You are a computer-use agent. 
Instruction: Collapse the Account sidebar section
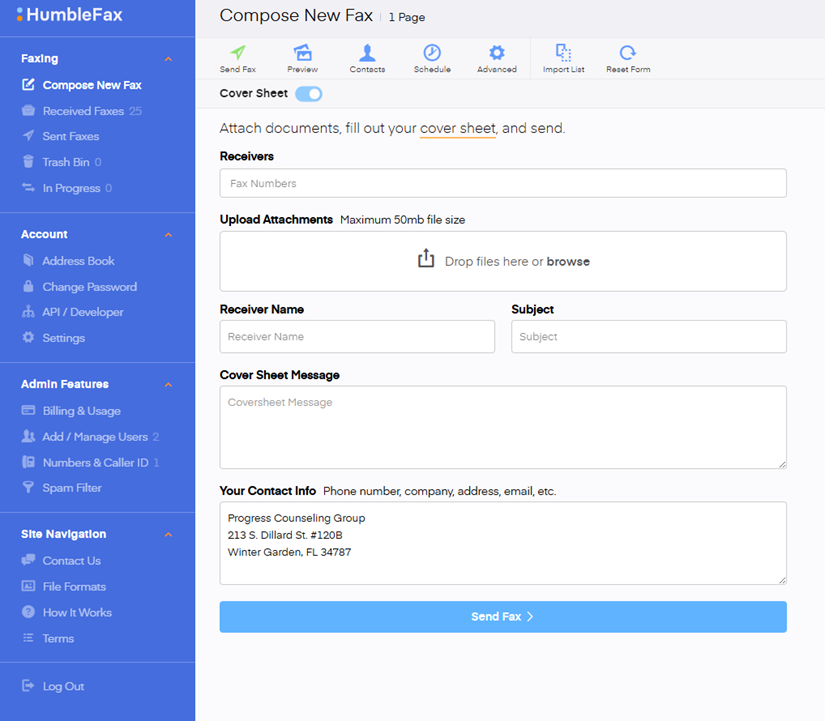tap(168, 235)
